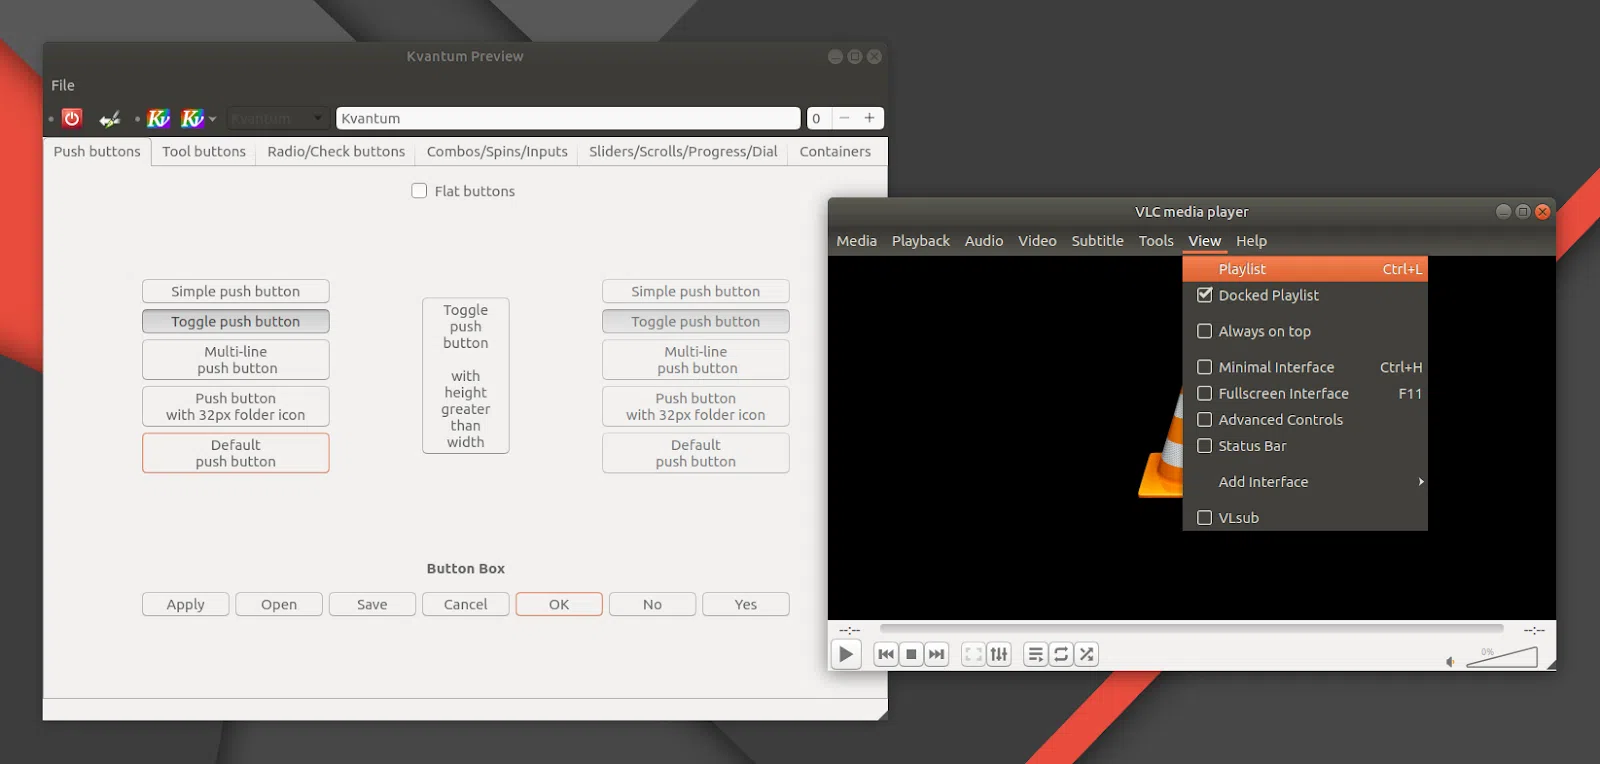Switch to the Tool buttons tab
Screen dimensions: 1600x764
pos(204,152)
